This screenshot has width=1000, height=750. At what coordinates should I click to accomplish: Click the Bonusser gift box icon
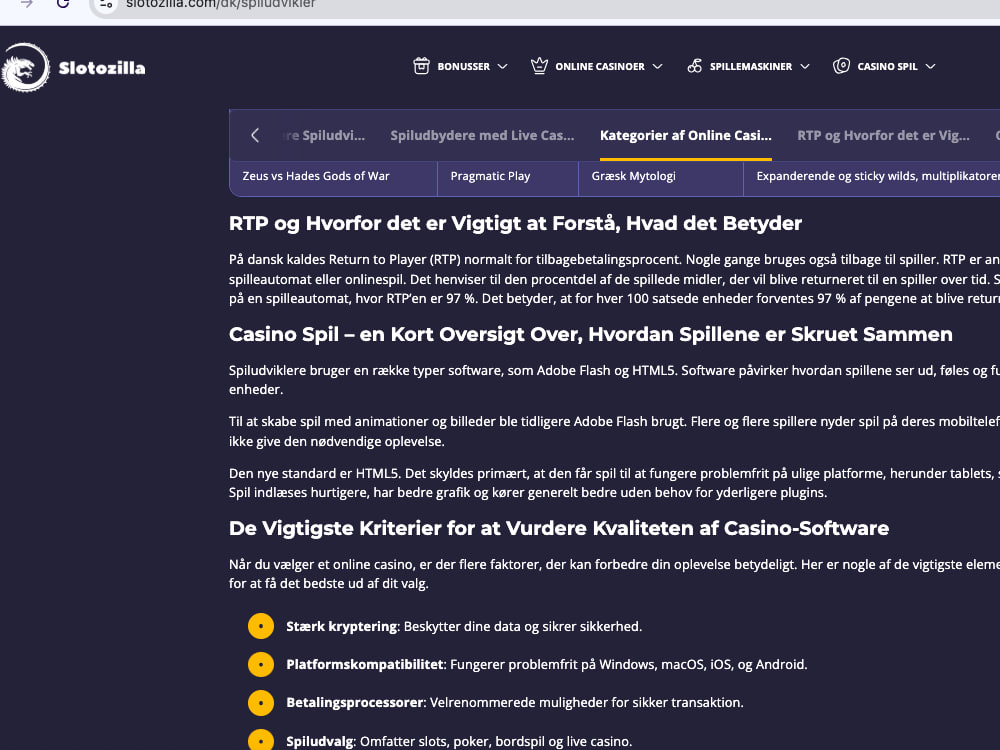(x=422, y=66)
